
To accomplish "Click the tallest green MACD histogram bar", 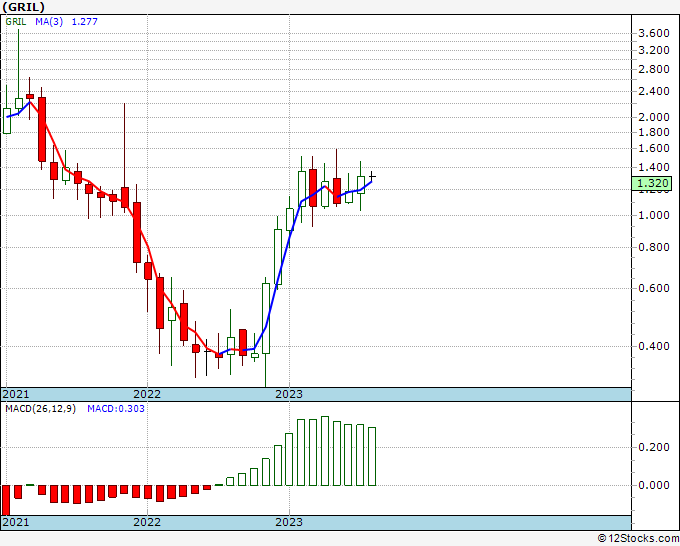I will pos(325,451).
